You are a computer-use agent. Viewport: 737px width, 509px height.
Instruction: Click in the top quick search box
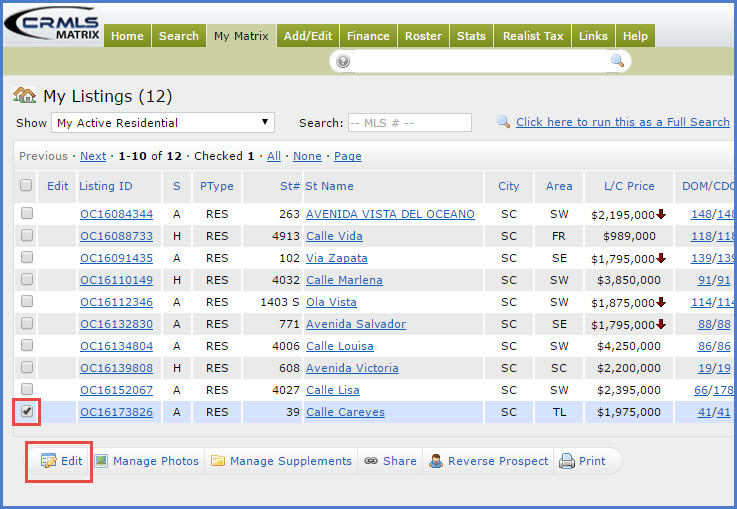click(479, 61)
